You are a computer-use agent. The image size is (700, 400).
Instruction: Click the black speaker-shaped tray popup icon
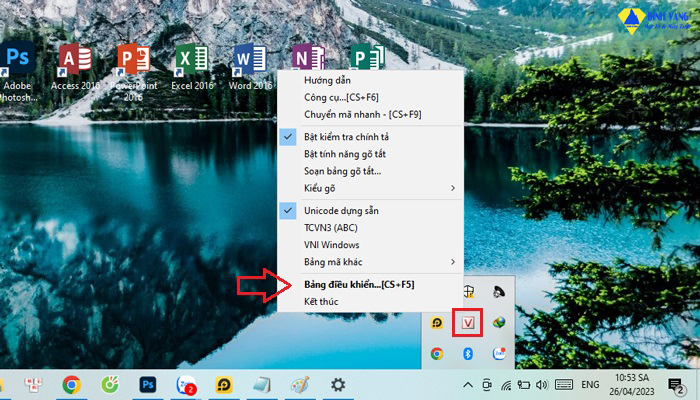coord(499,292)
